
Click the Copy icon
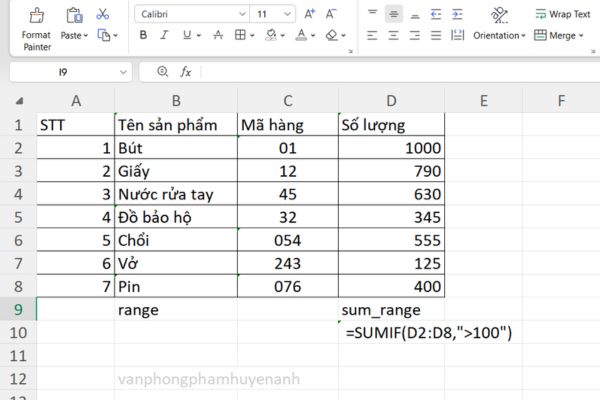click(x=104, y=35)
